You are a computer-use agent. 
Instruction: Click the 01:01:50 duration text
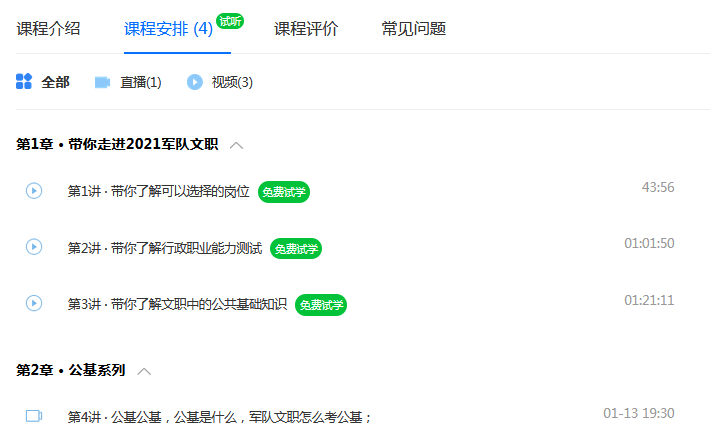coord(649,244)
